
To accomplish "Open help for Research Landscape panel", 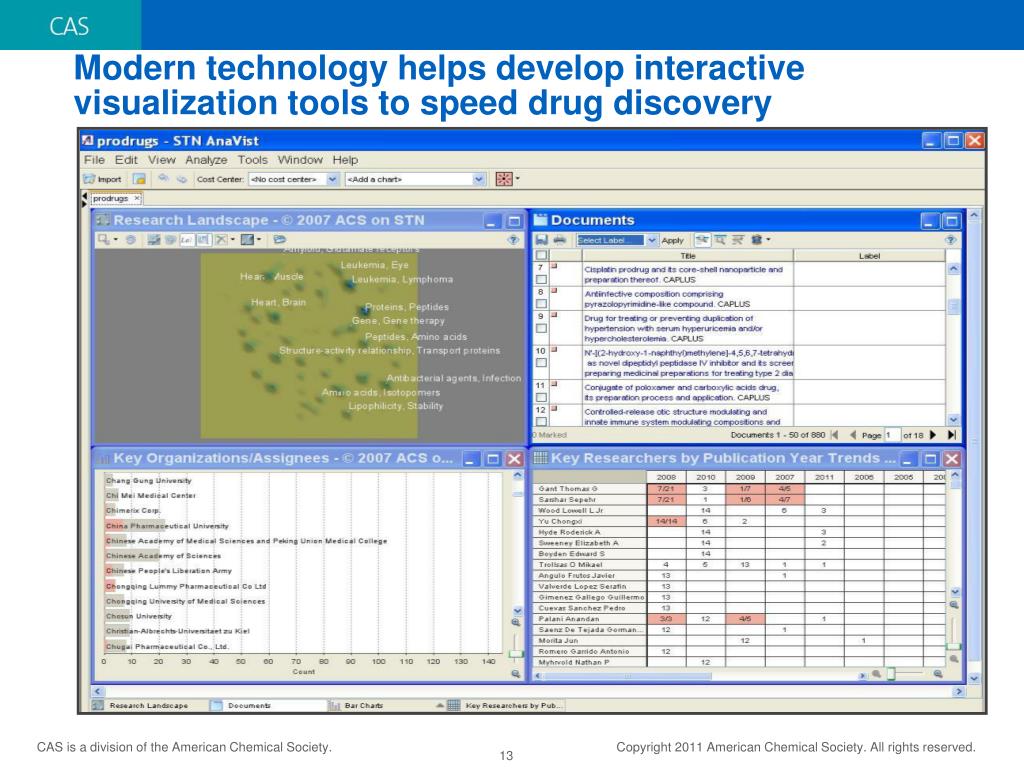I will pos(513,240).
